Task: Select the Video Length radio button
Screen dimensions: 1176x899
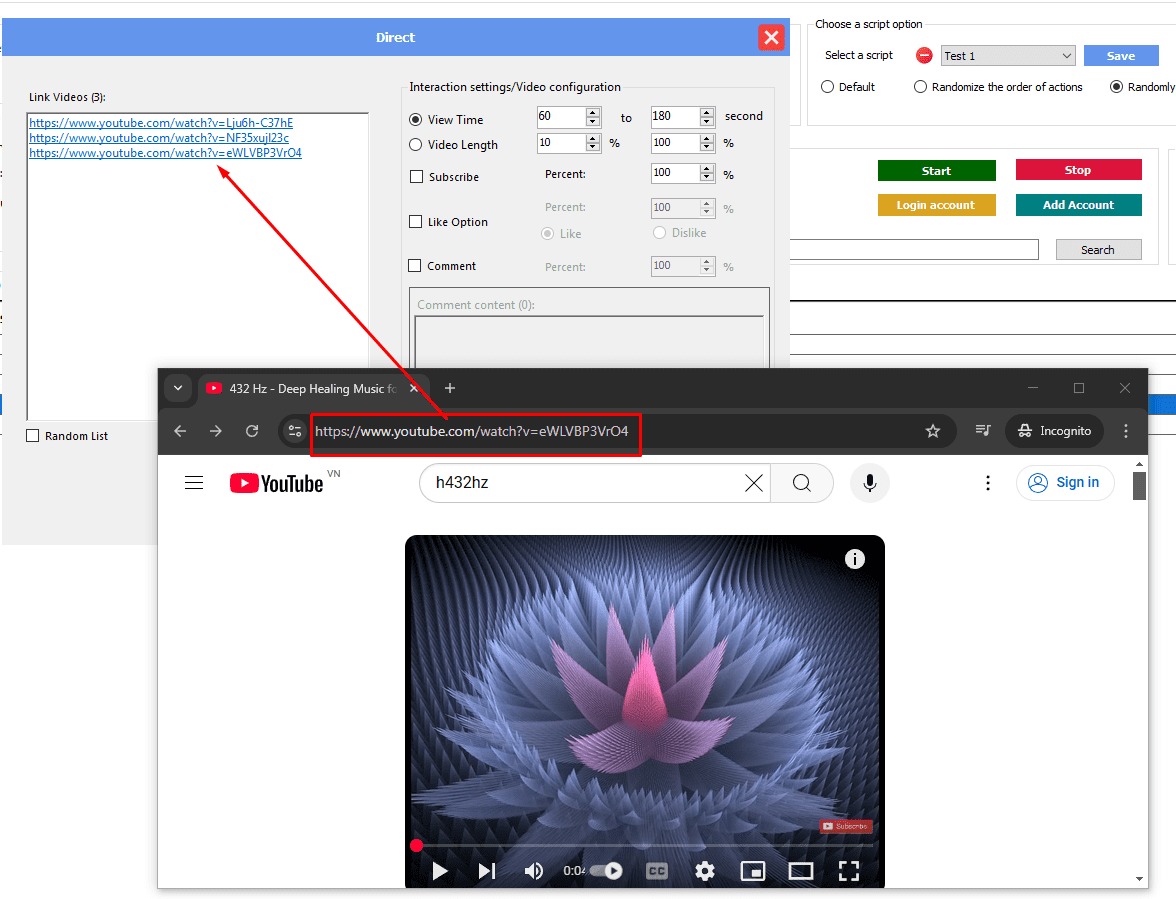Action: (x=416, y=145)
